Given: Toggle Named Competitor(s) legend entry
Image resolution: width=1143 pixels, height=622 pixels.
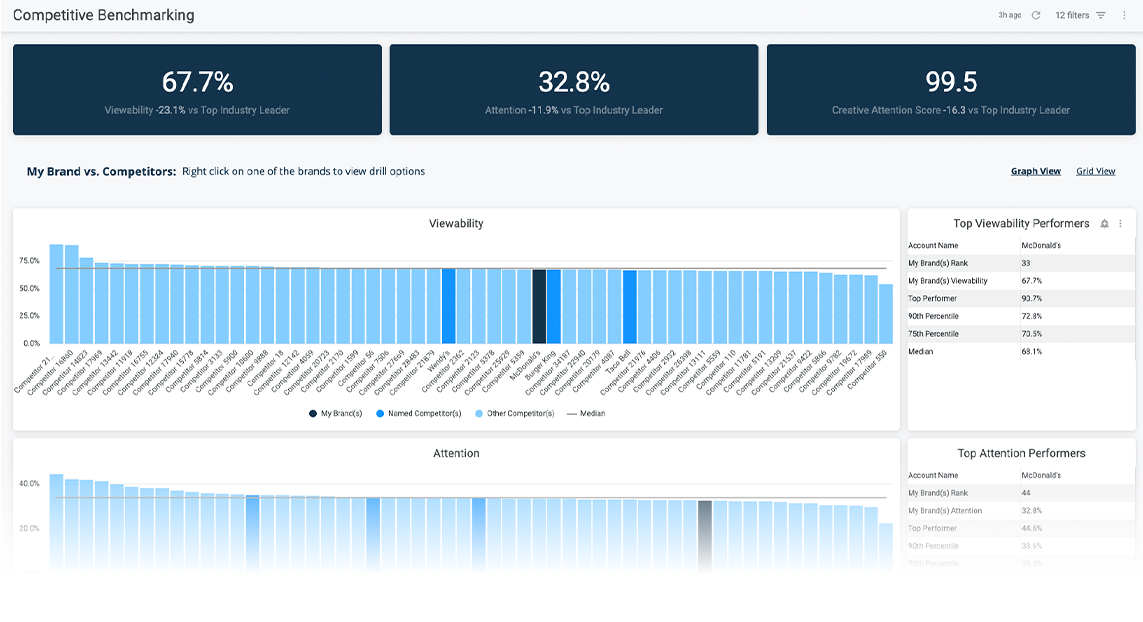Looking at the screenshot, I should click(x=418, y=413).
